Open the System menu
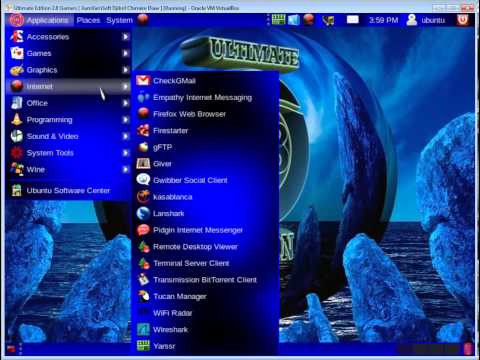 pyautogui.click(x=119, y=20)
